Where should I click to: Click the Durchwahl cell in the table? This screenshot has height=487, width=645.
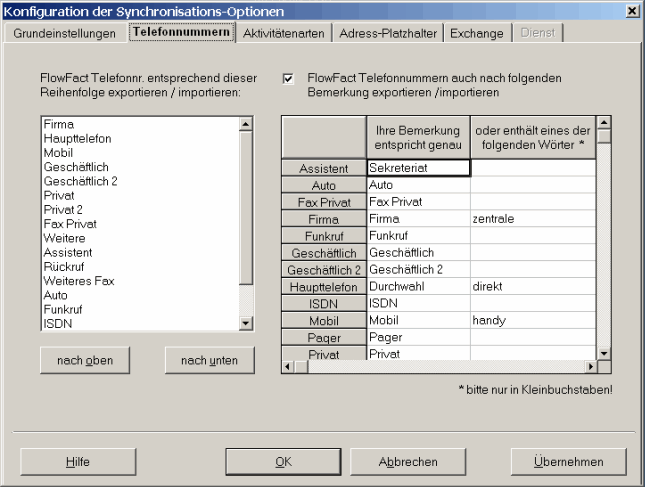tap(418, 286)
